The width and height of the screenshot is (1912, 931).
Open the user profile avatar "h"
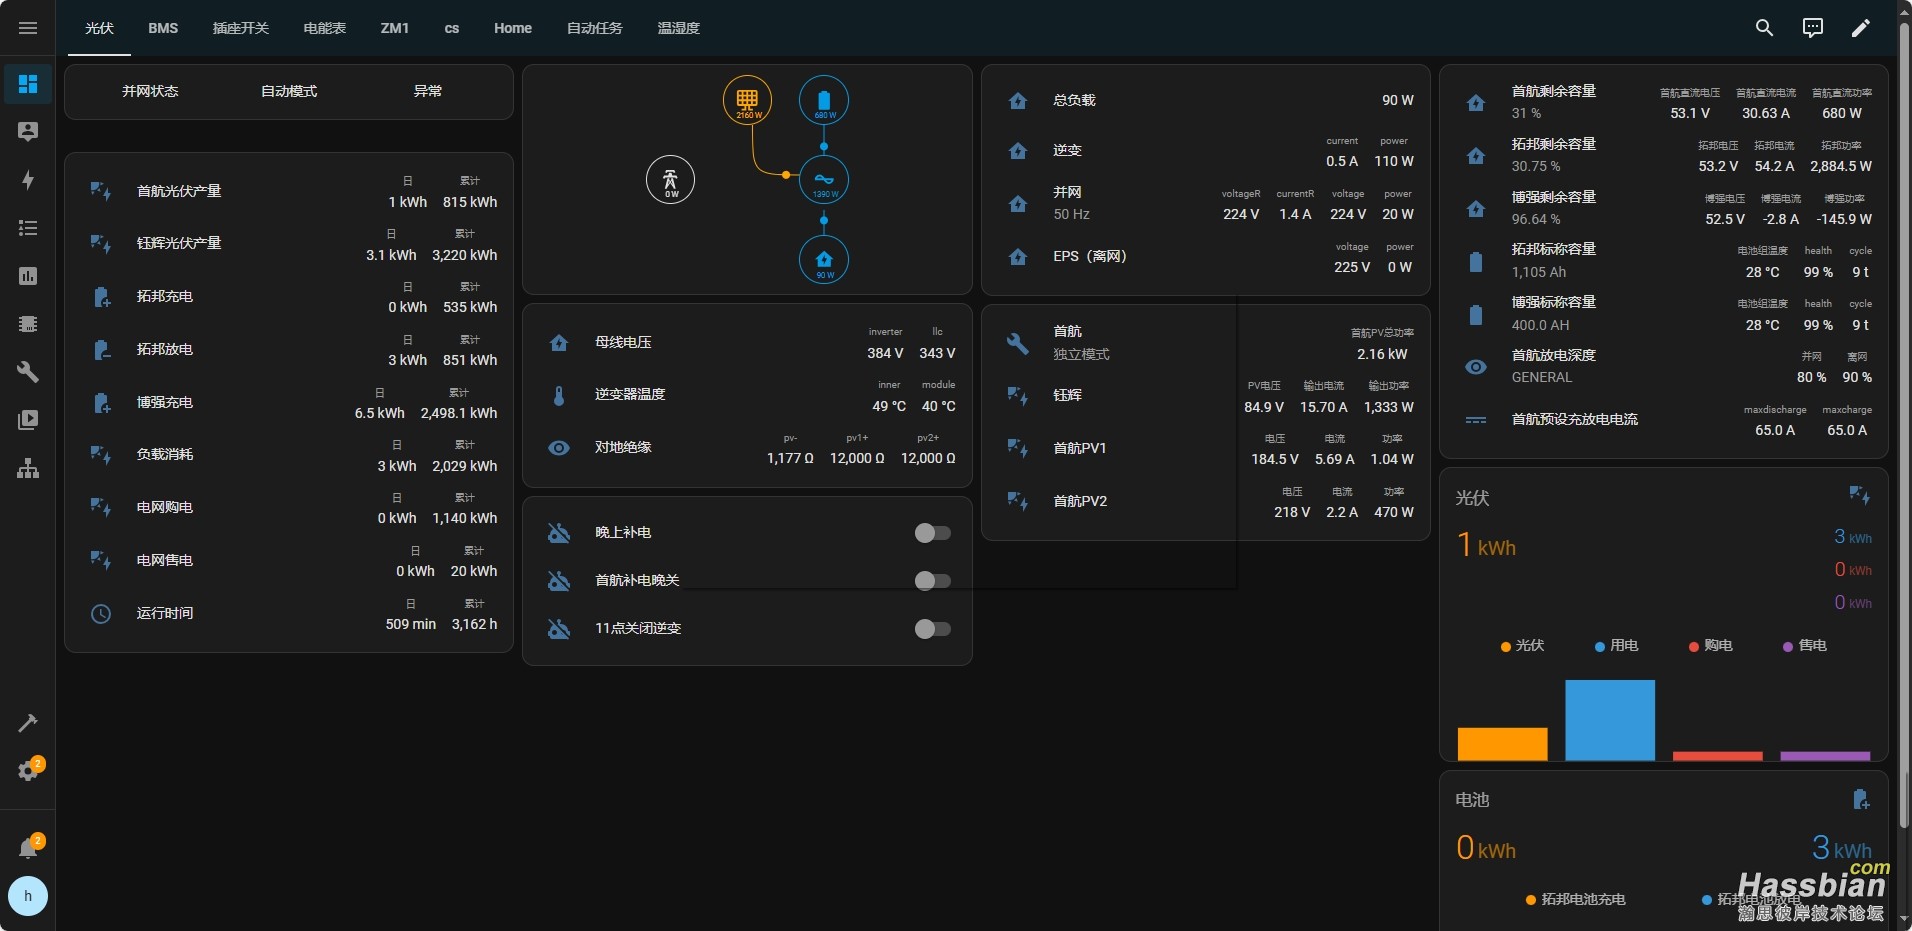click(x=28, y=896)
